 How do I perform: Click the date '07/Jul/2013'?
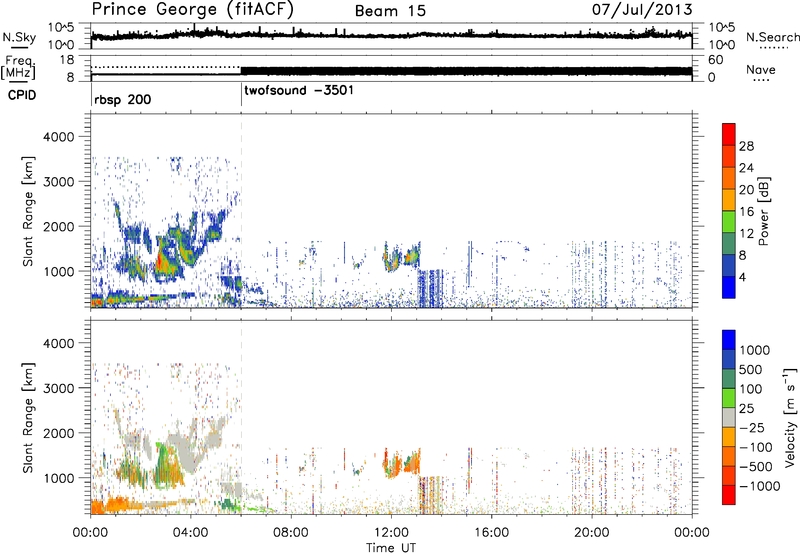642,10
